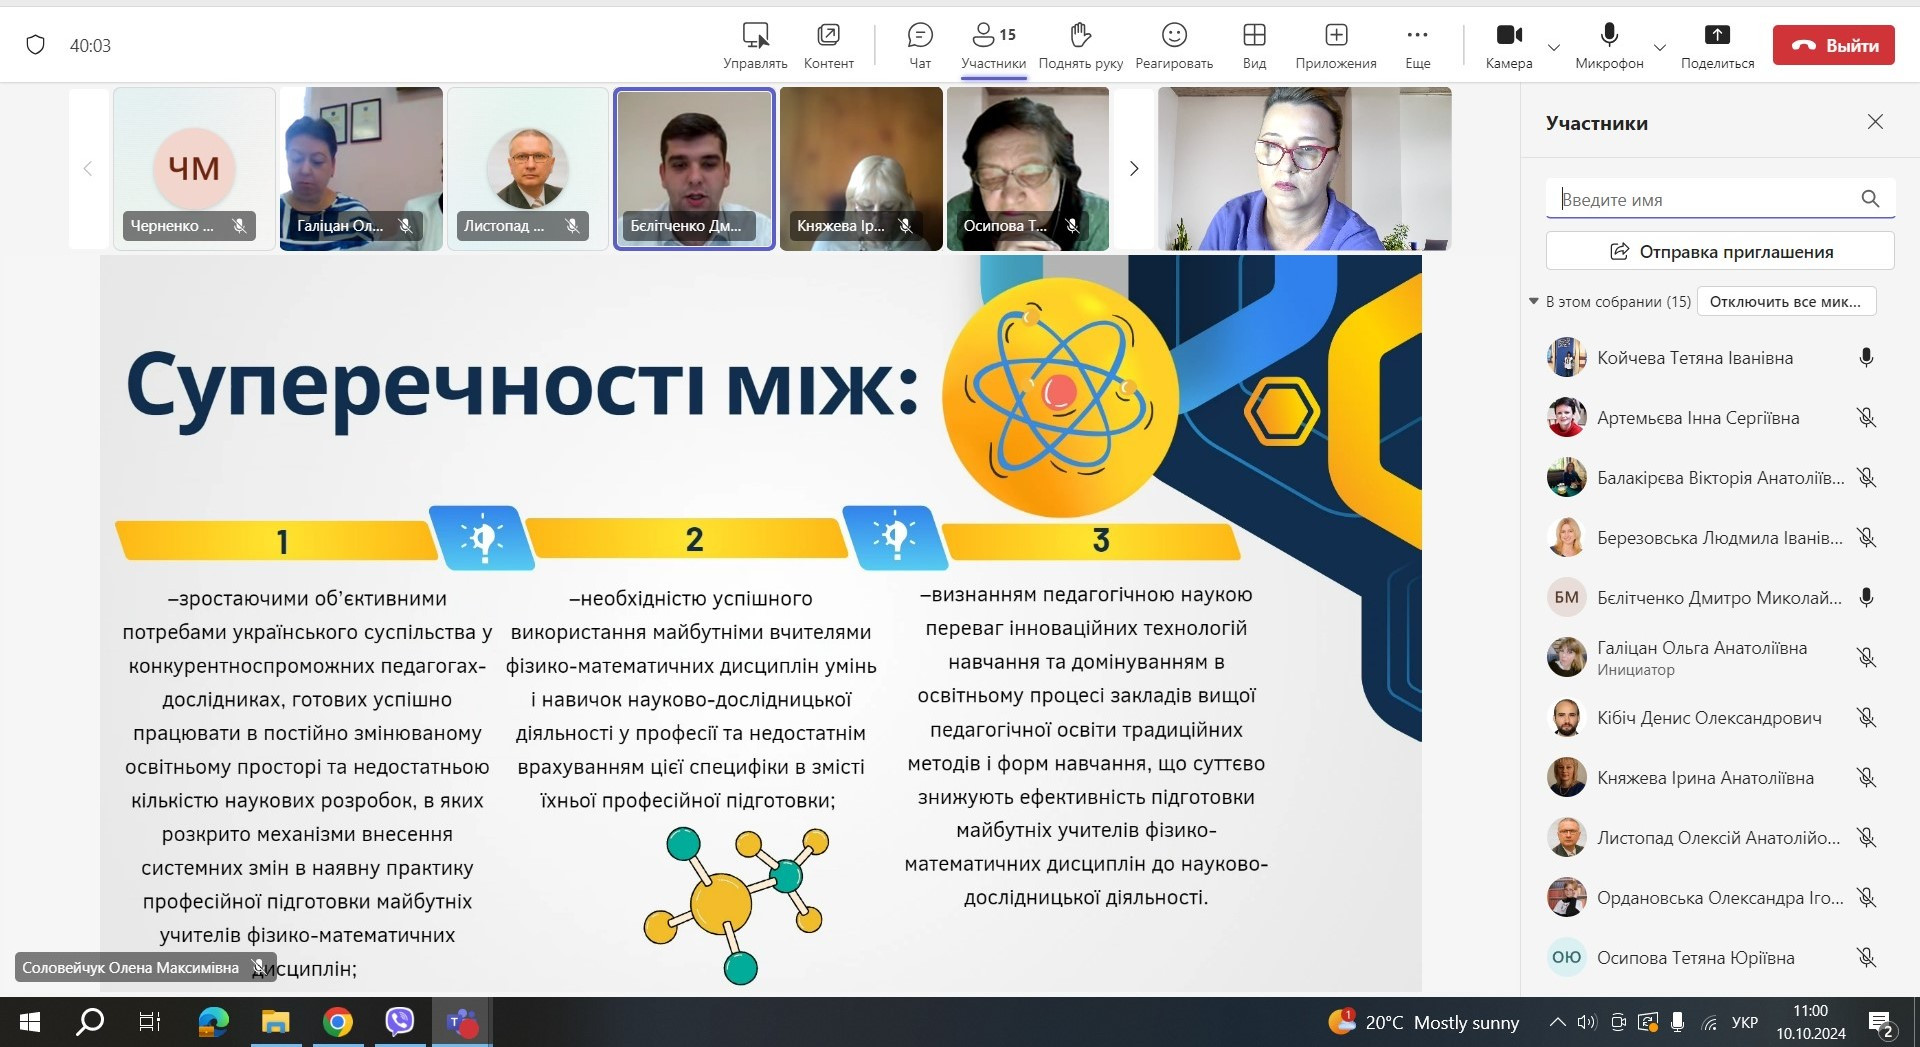Click Microsoft Teams taskbar icon
The width and height of the screenshot is (1920, 1047).
462,1022
